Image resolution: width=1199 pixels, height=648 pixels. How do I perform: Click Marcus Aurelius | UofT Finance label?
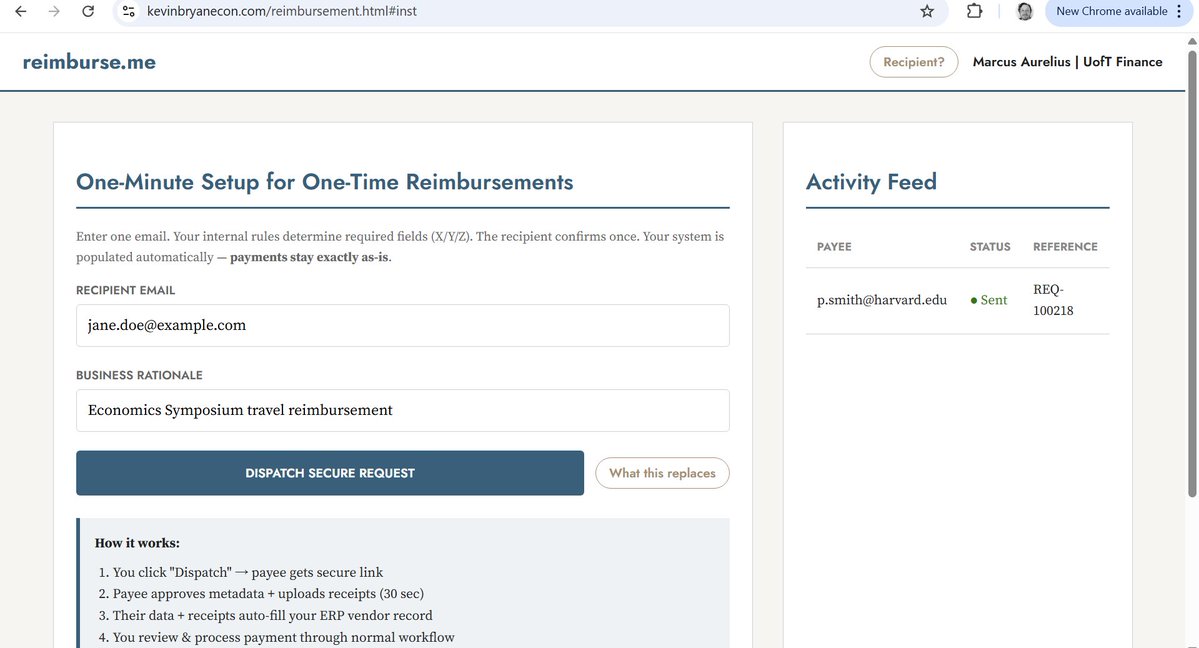click(1067, 62)
